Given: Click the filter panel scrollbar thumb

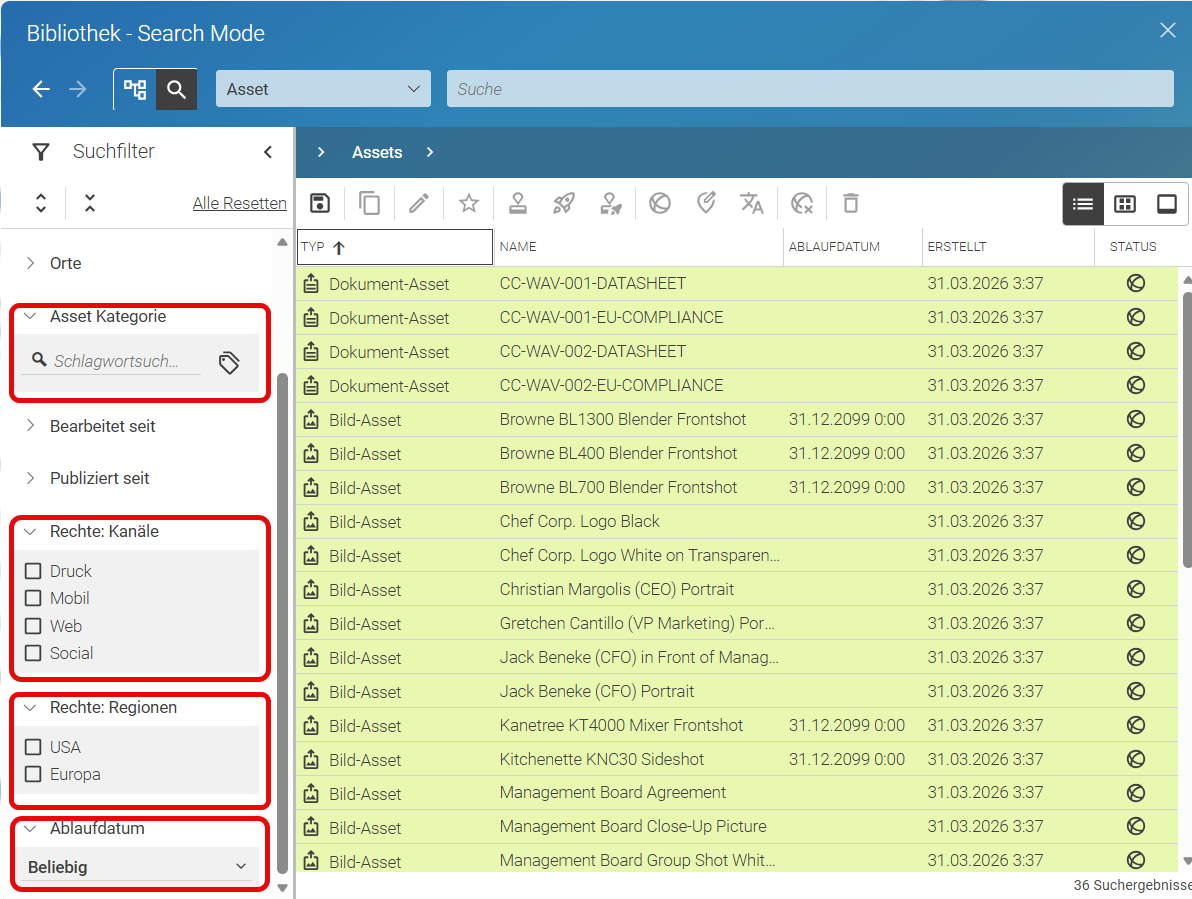Looking at the screenshot, I should [x=283, y=623].
